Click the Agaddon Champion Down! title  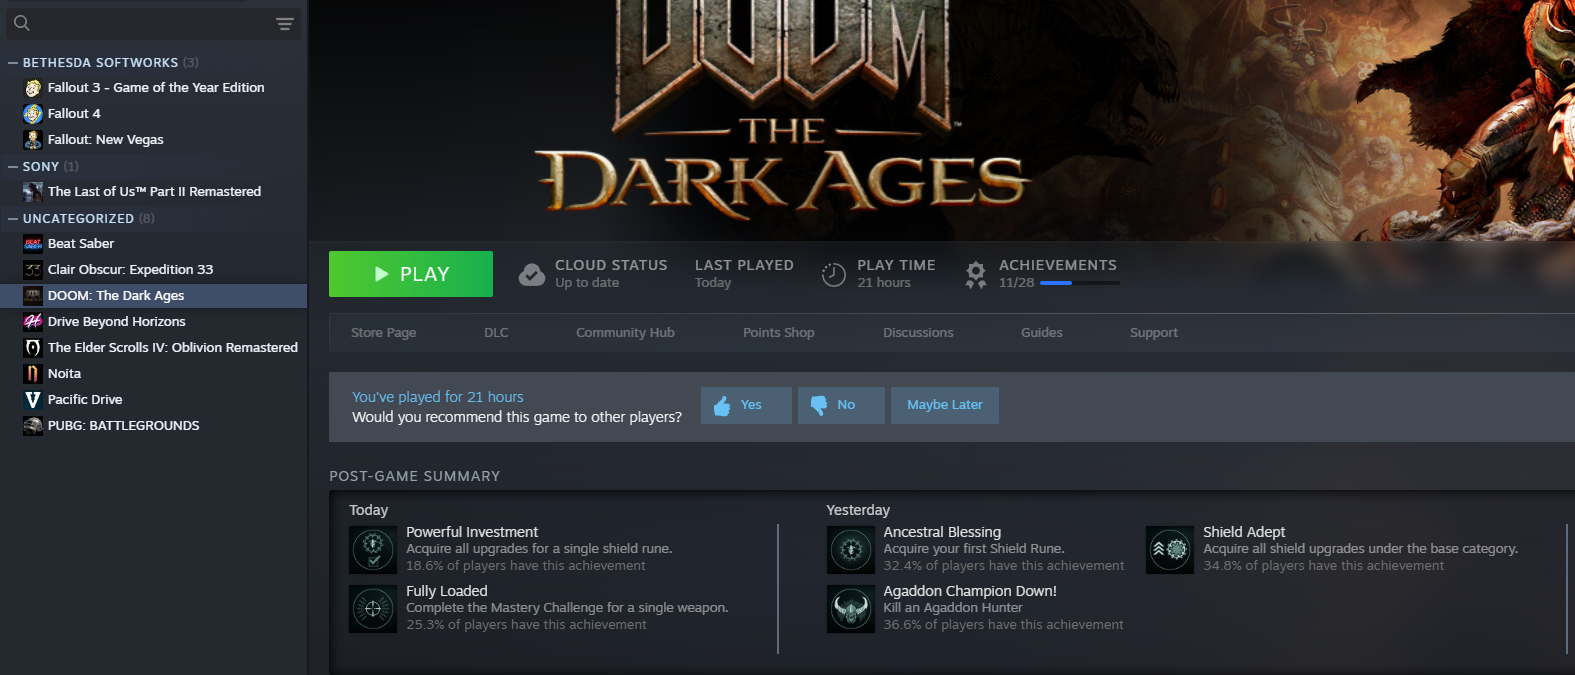pyautogui.click(x=970, y=591)
